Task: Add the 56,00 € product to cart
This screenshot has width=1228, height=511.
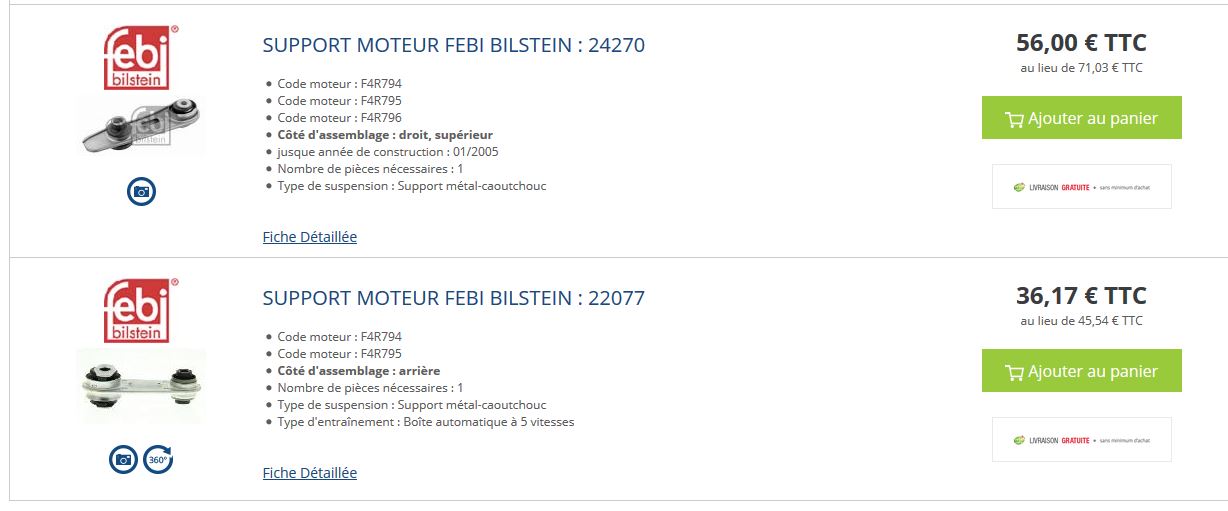Action: [x=1081, y=118]
